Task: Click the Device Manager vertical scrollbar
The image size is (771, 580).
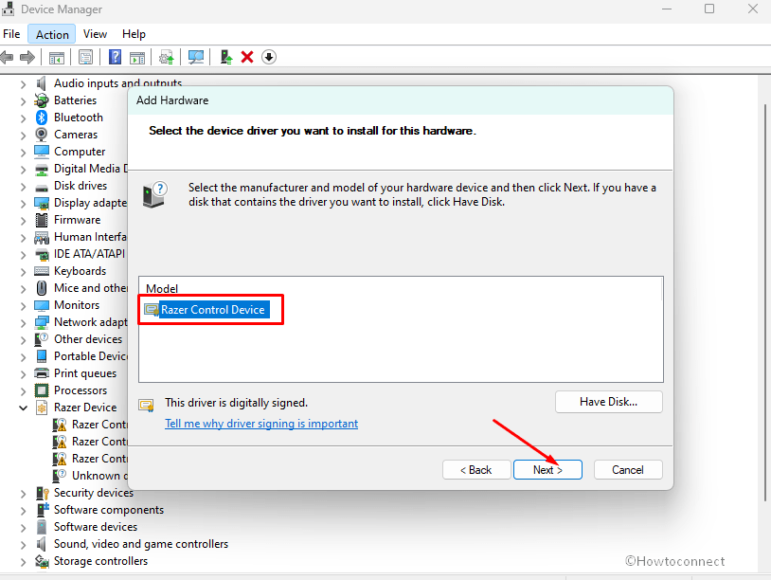Action: [x=765, y=302]
